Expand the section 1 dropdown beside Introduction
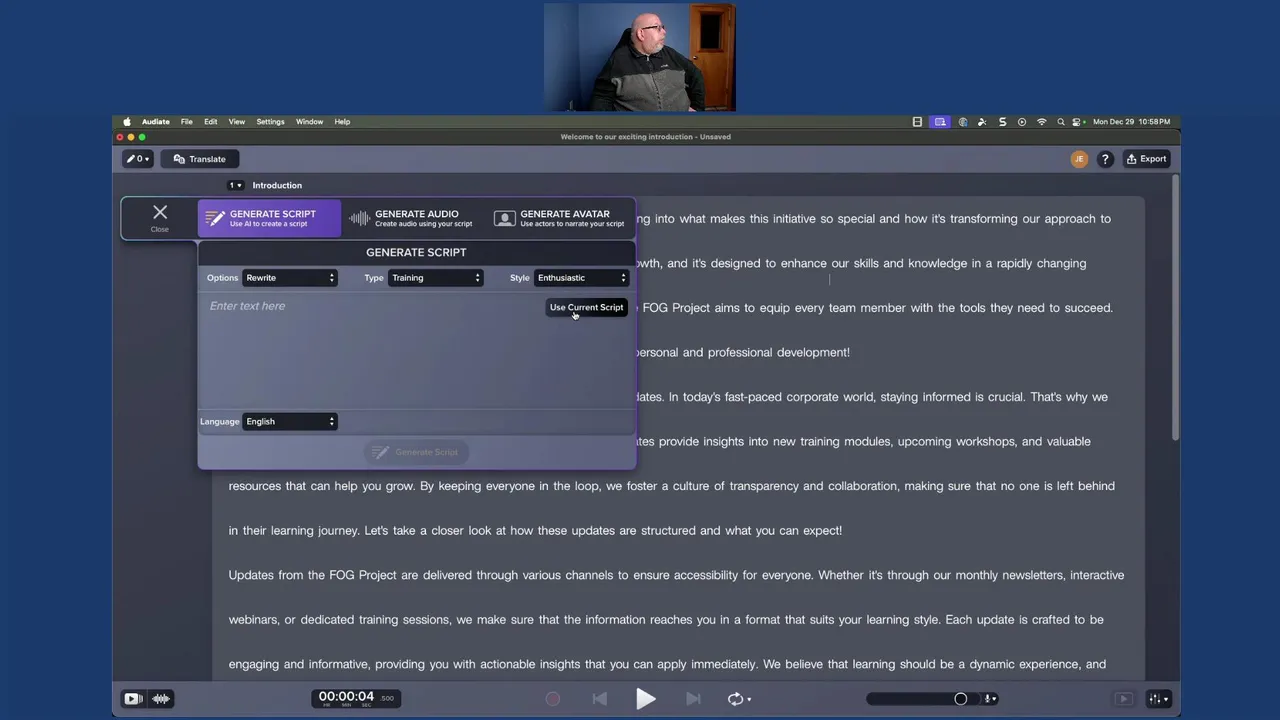Image resolution: width=1280 pixels, height=720 pixels. pyautogui.click(x=235, y=185)
